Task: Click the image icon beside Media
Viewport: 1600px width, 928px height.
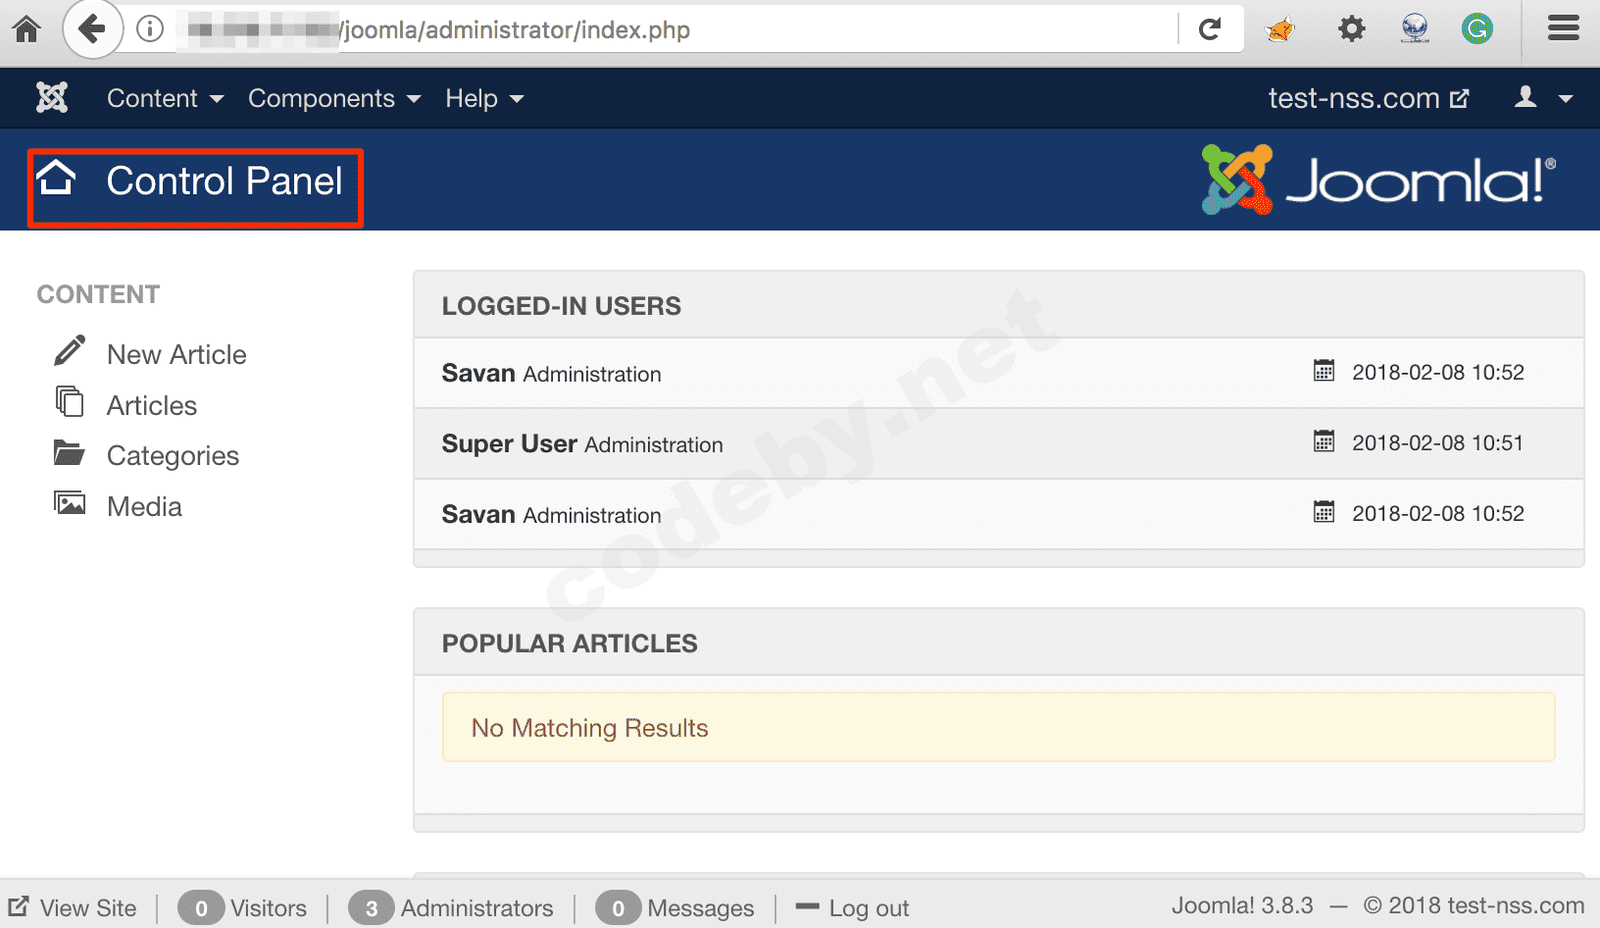Action: pos(69,503)
